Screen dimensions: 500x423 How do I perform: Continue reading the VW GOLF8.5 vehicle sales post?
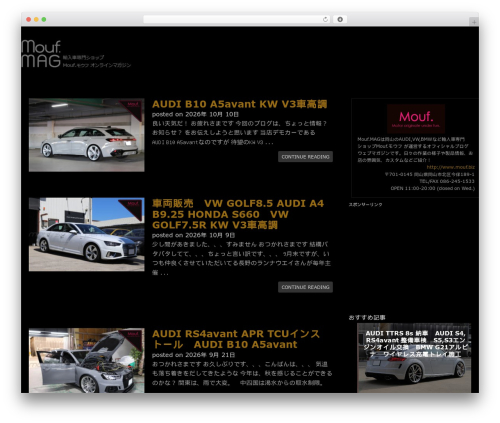click(305, 287)
